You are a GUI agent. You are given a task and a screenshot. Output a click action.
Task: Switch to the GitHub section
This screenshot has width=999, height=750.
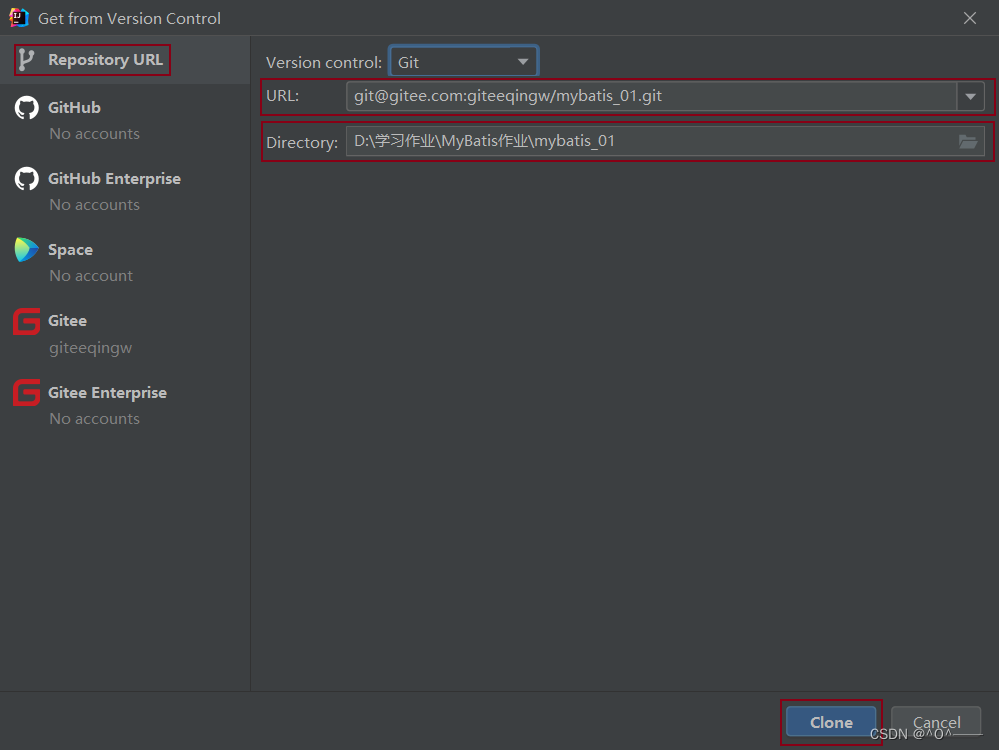74,108
